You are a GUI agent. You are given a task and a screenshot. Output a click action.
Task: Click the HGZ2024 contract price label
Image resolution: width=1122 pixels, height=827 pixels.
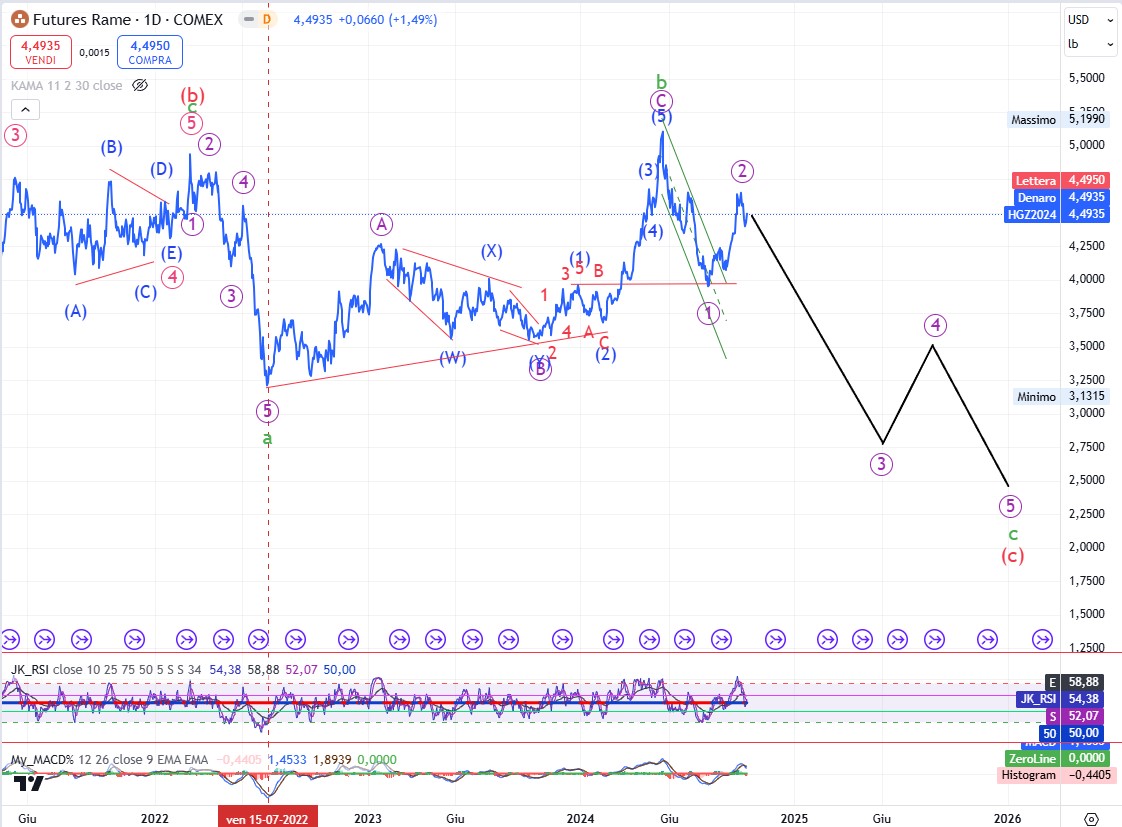coord(1058,214)
